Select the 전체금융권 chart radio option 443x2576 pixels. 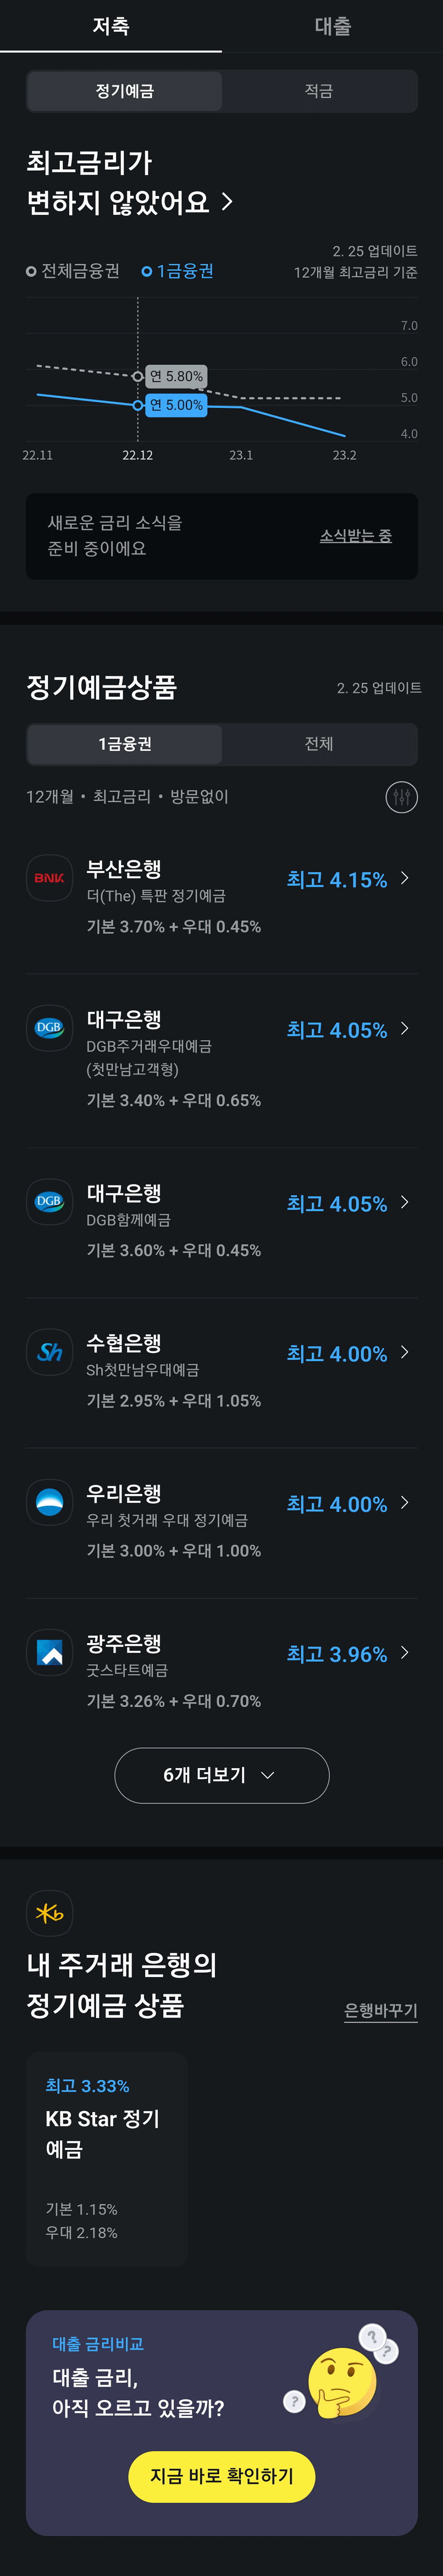73,271
